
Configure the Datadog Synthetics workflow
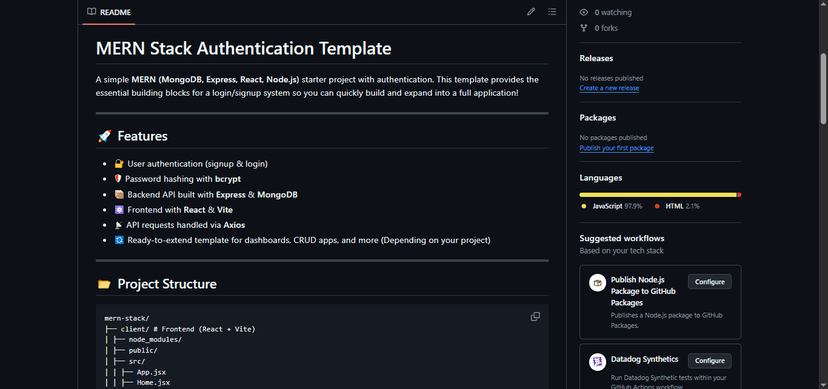[709, 360]
